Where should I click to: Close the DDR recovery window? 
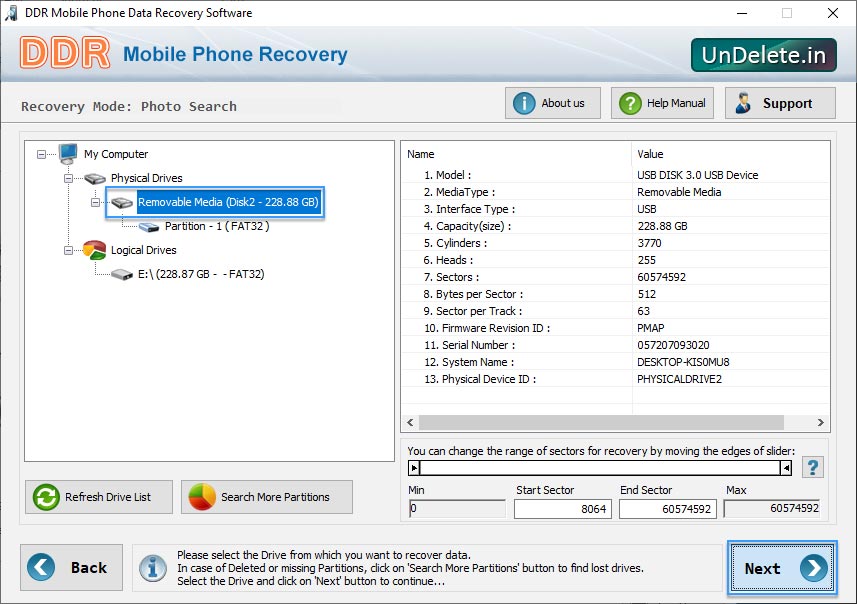[x=832, y=13]
